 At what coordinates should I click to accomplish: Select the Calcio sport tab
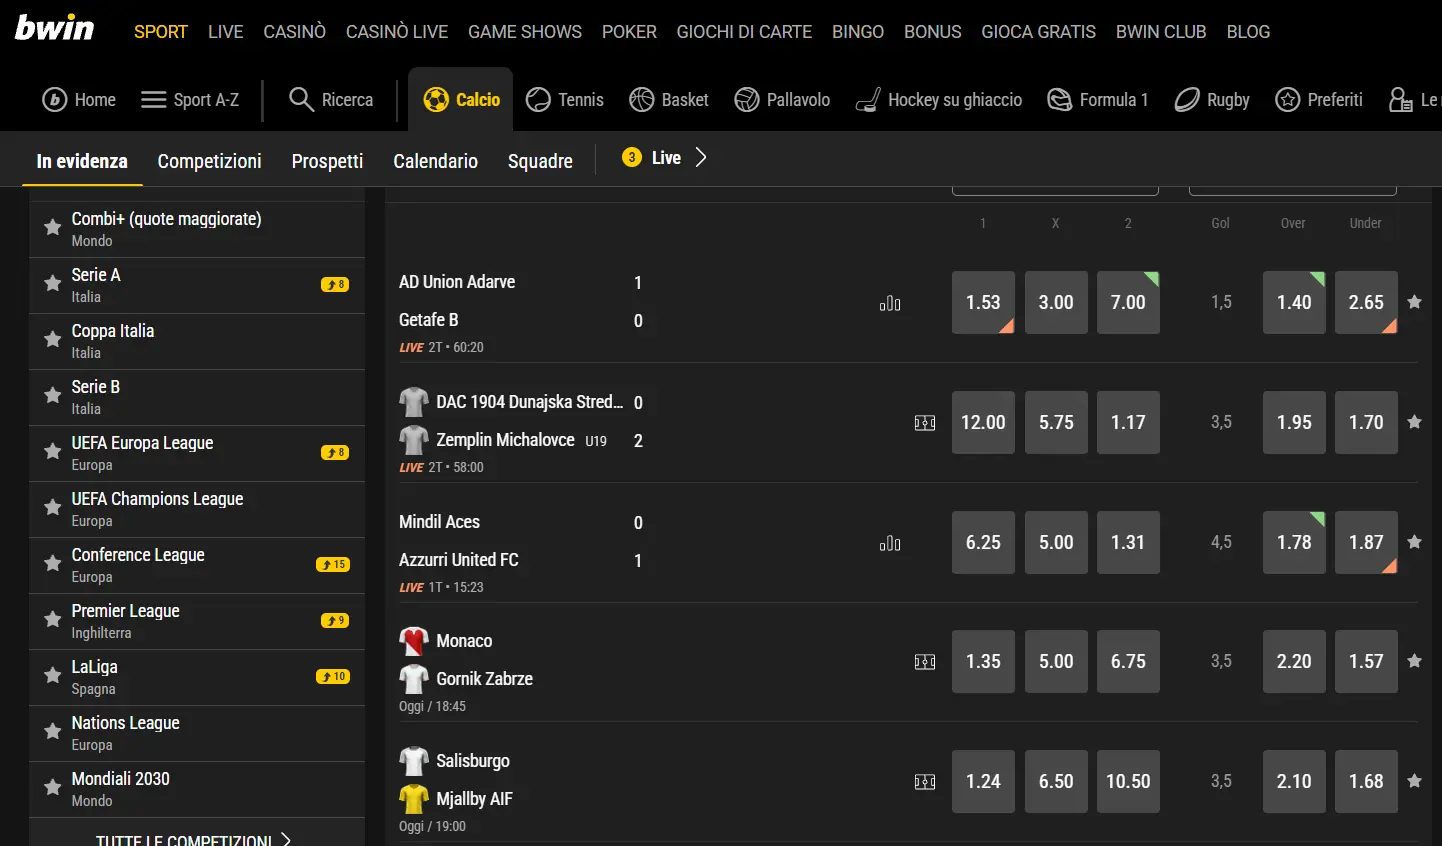(461, 100)
